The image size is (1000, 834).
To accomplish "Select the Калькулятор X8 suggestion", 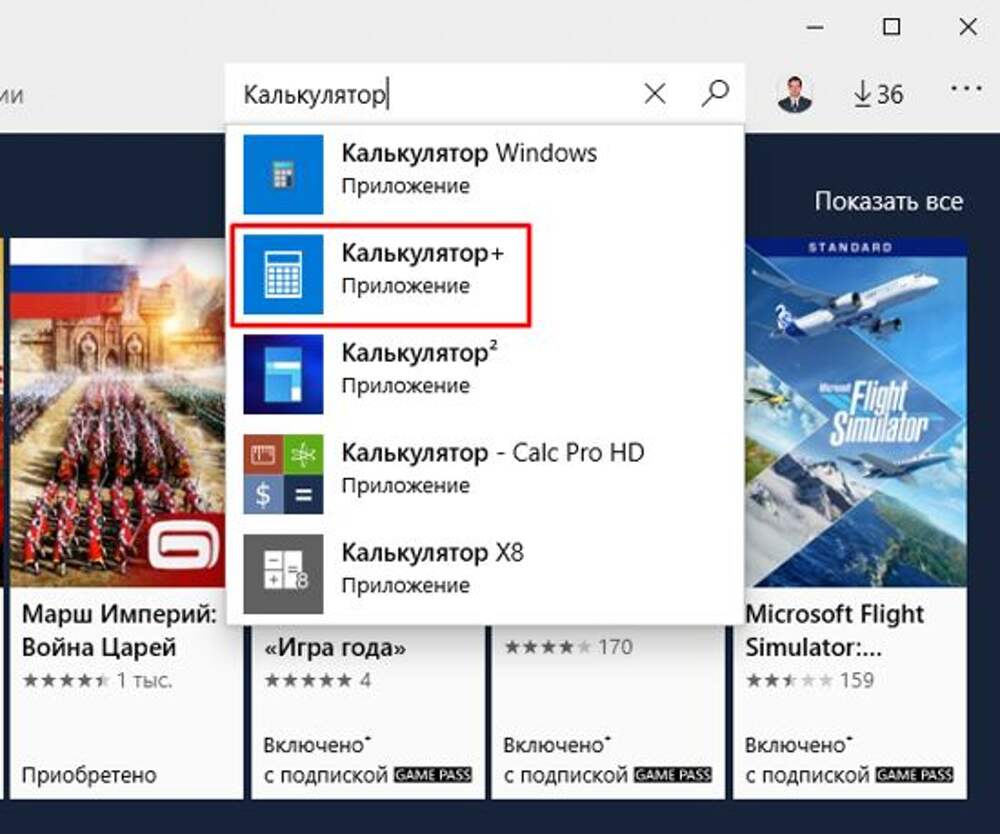I will [x=485, y=574].
